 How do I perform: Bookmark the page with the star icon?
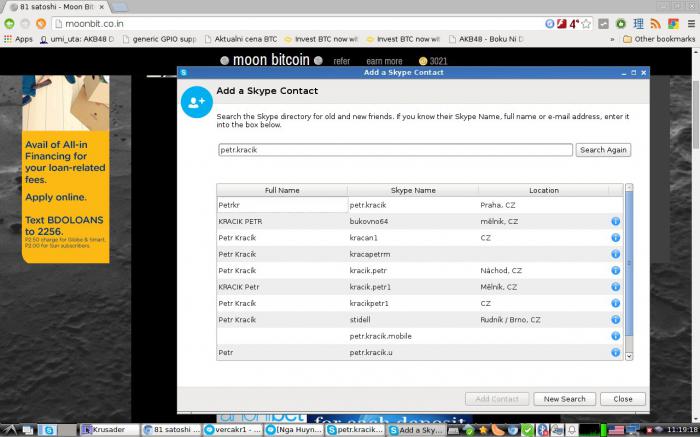pyautogui.click(x=586, y=24)
